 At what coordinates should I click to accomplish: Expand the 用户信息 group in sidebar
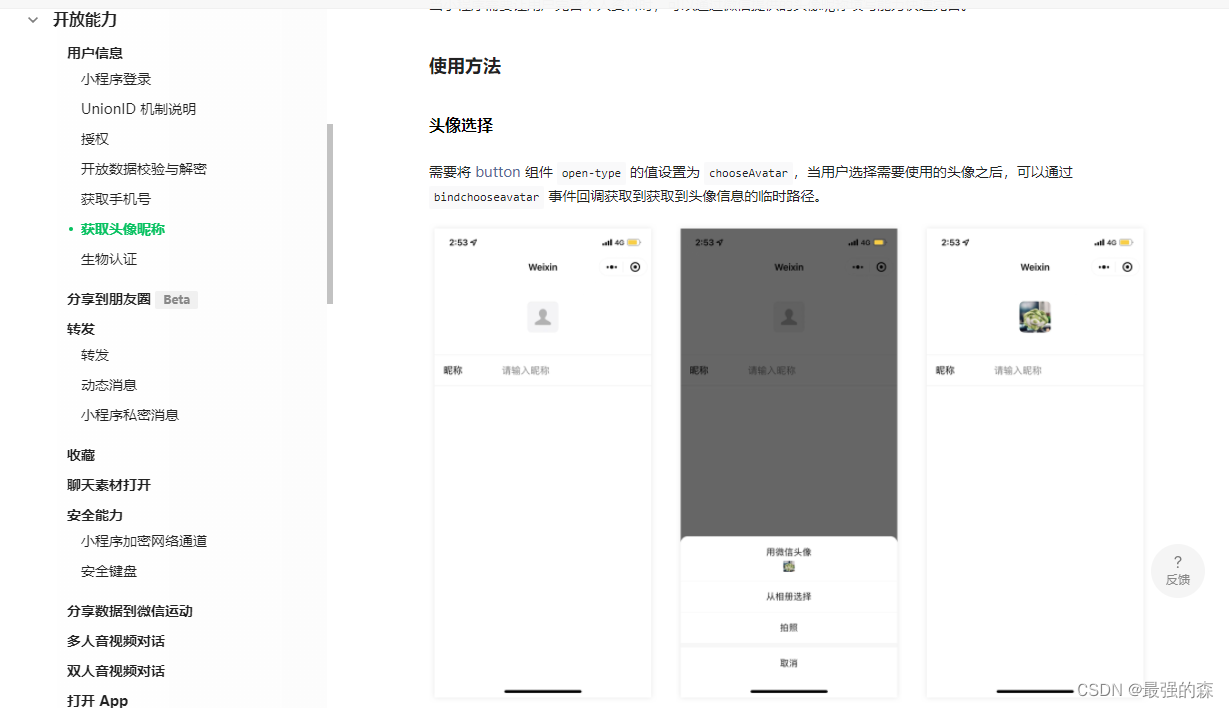94,52
